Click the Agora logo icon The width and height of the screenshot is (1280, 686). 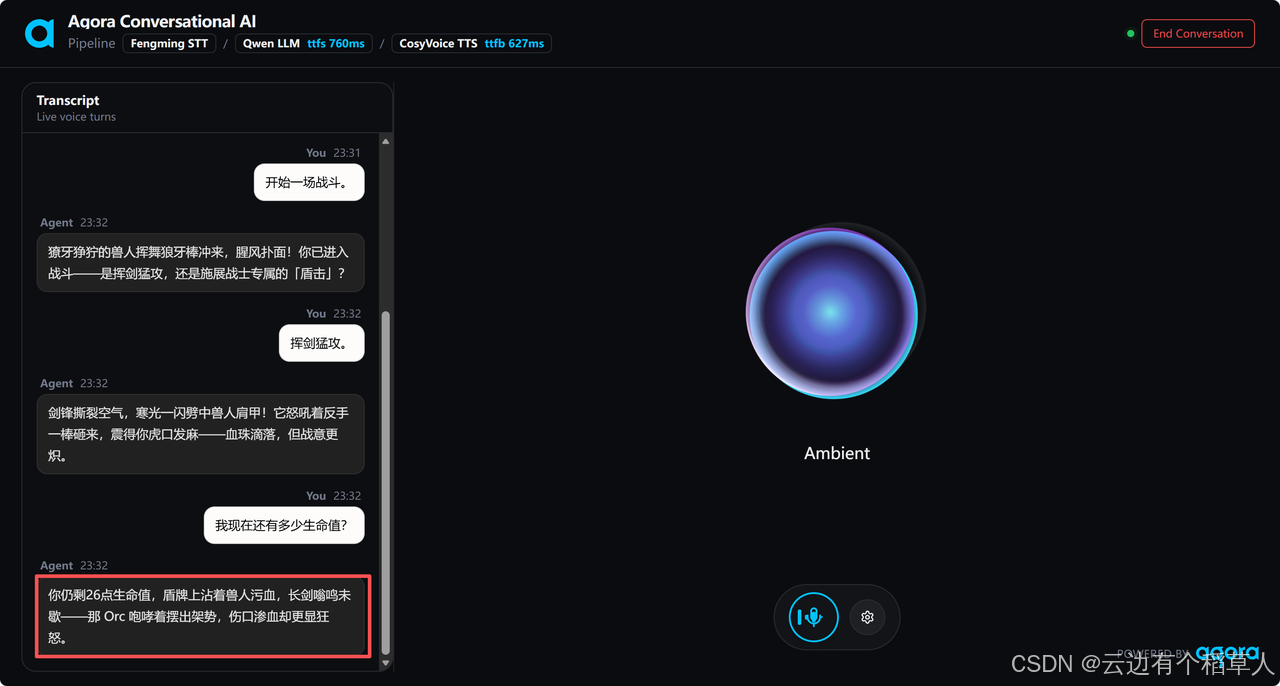click(39, 33)
